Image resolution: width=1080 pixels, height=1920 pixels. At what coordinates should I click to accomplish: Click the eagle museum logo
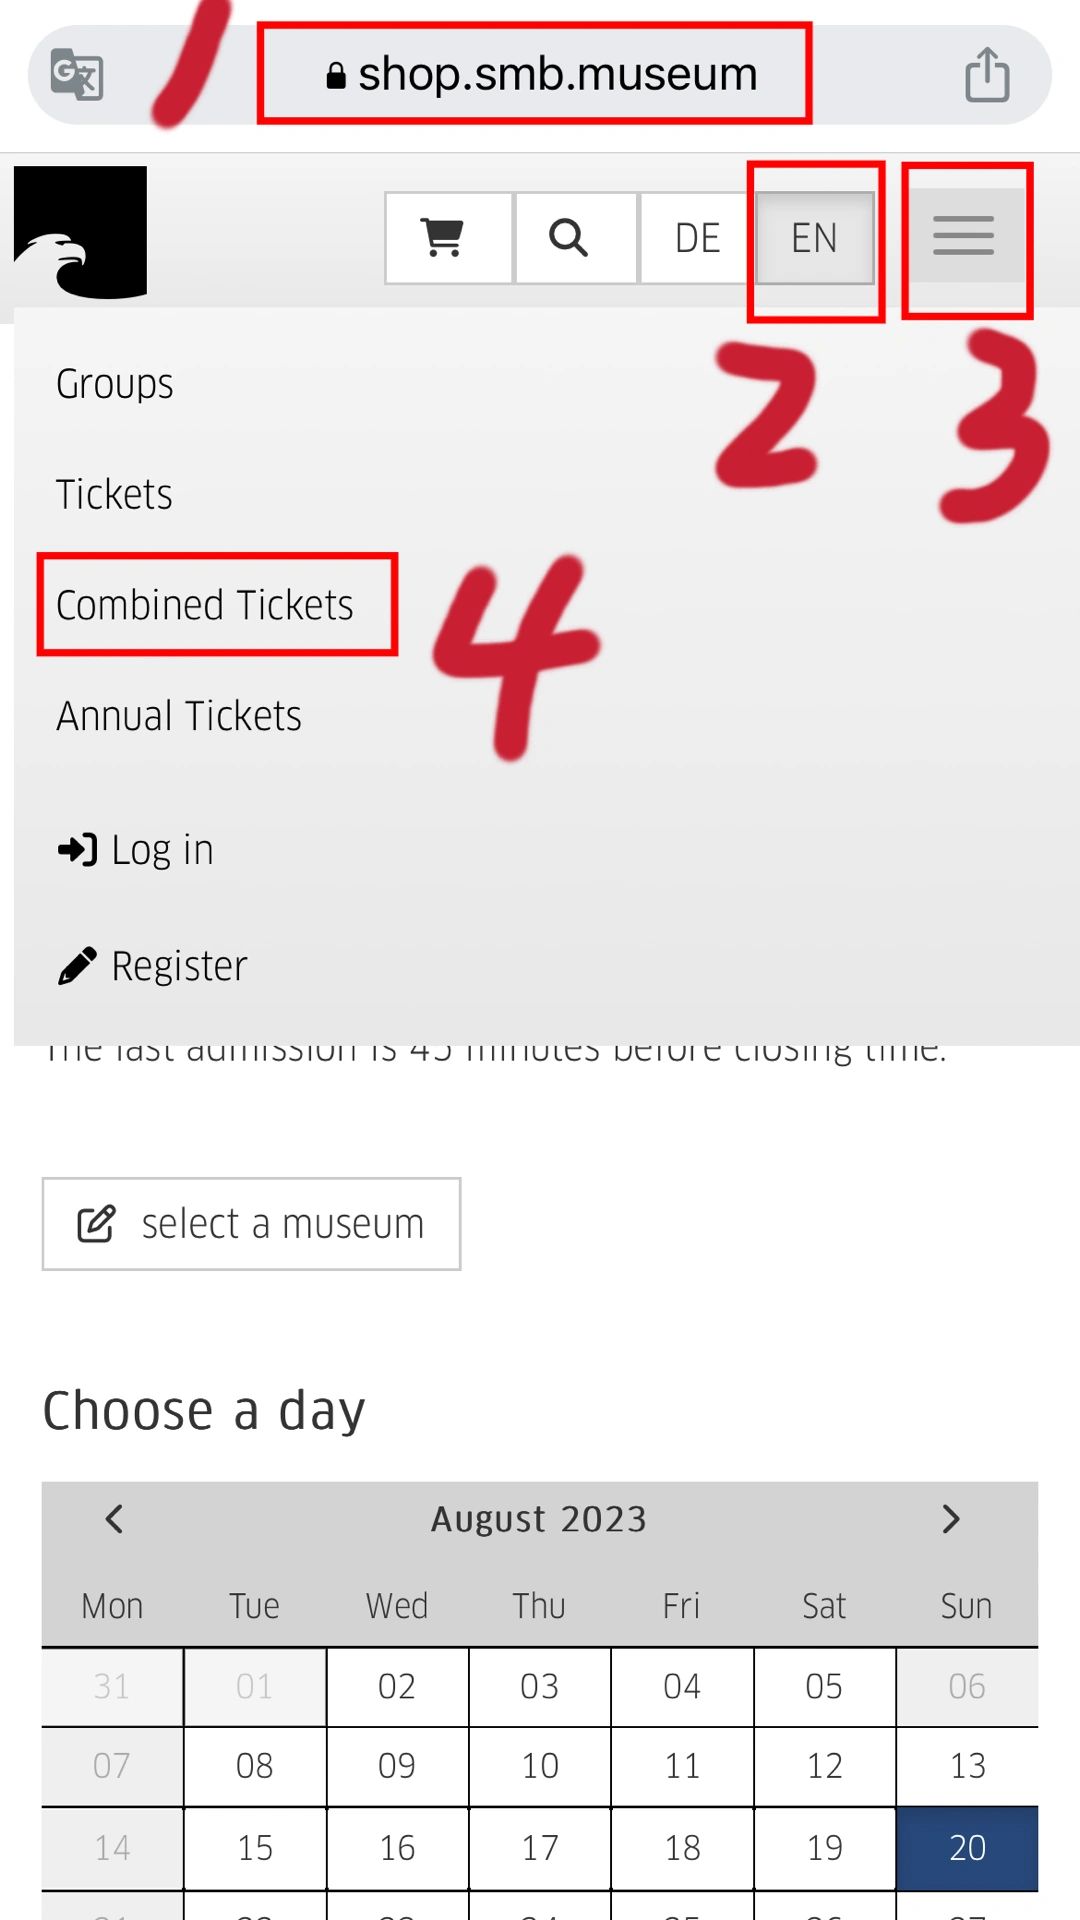pyautogui.click(x=80, y=232)
